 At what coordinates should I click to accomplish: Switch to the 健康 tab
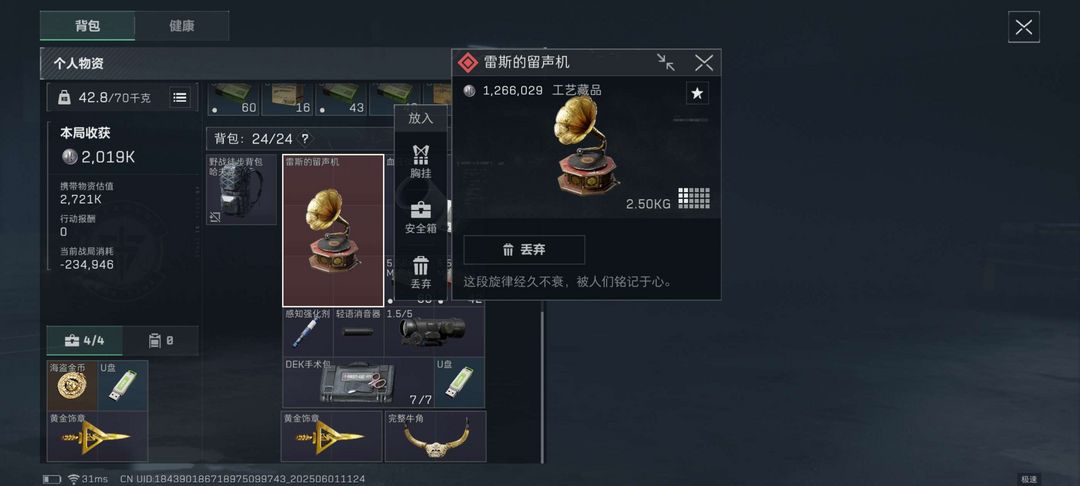pyautogui.click(x=182, y=26)
